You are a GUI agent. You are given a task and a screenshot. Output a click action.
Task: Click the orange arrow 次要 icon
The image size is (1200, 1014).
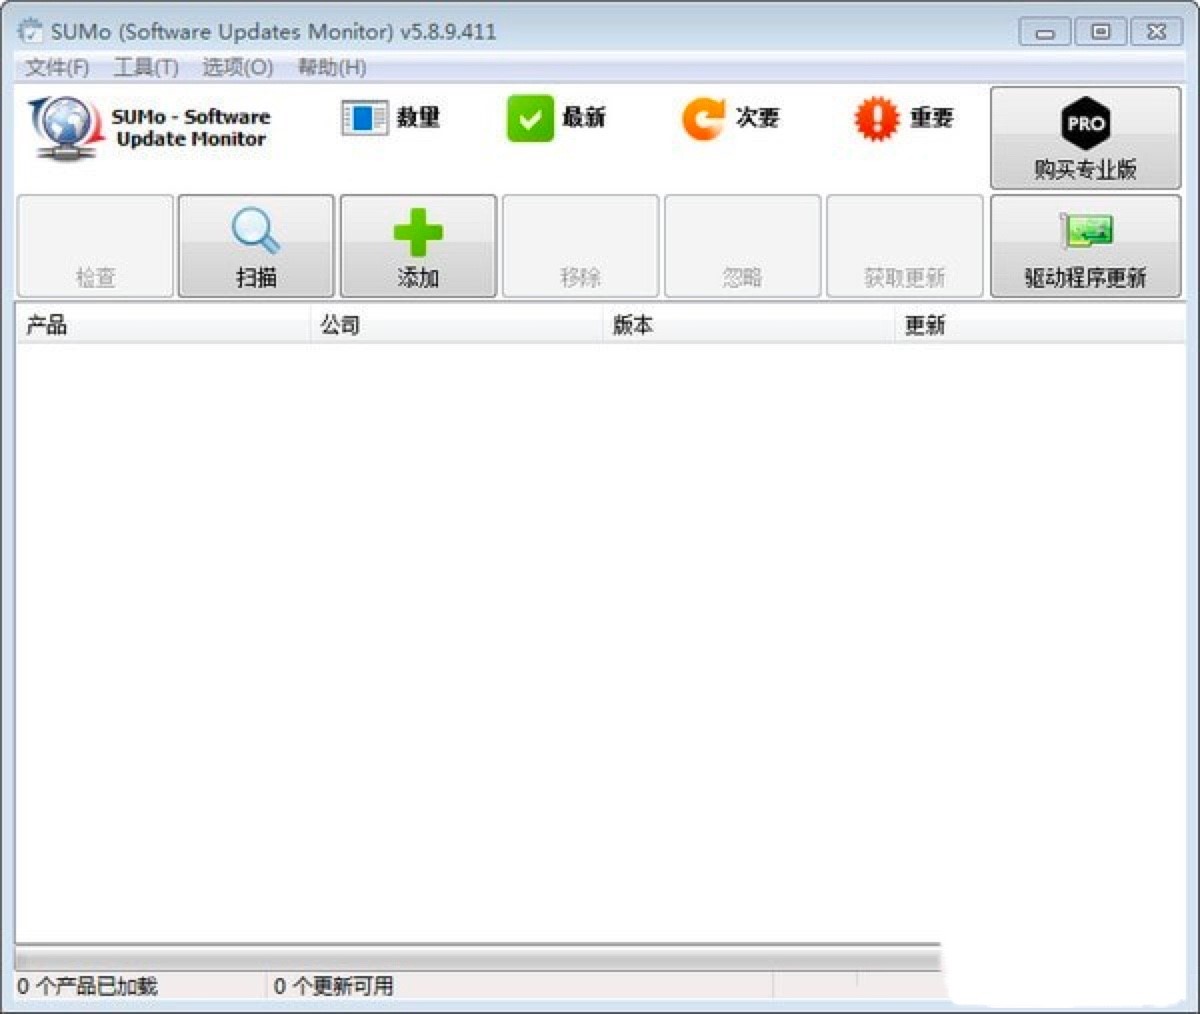click(704, 119)
